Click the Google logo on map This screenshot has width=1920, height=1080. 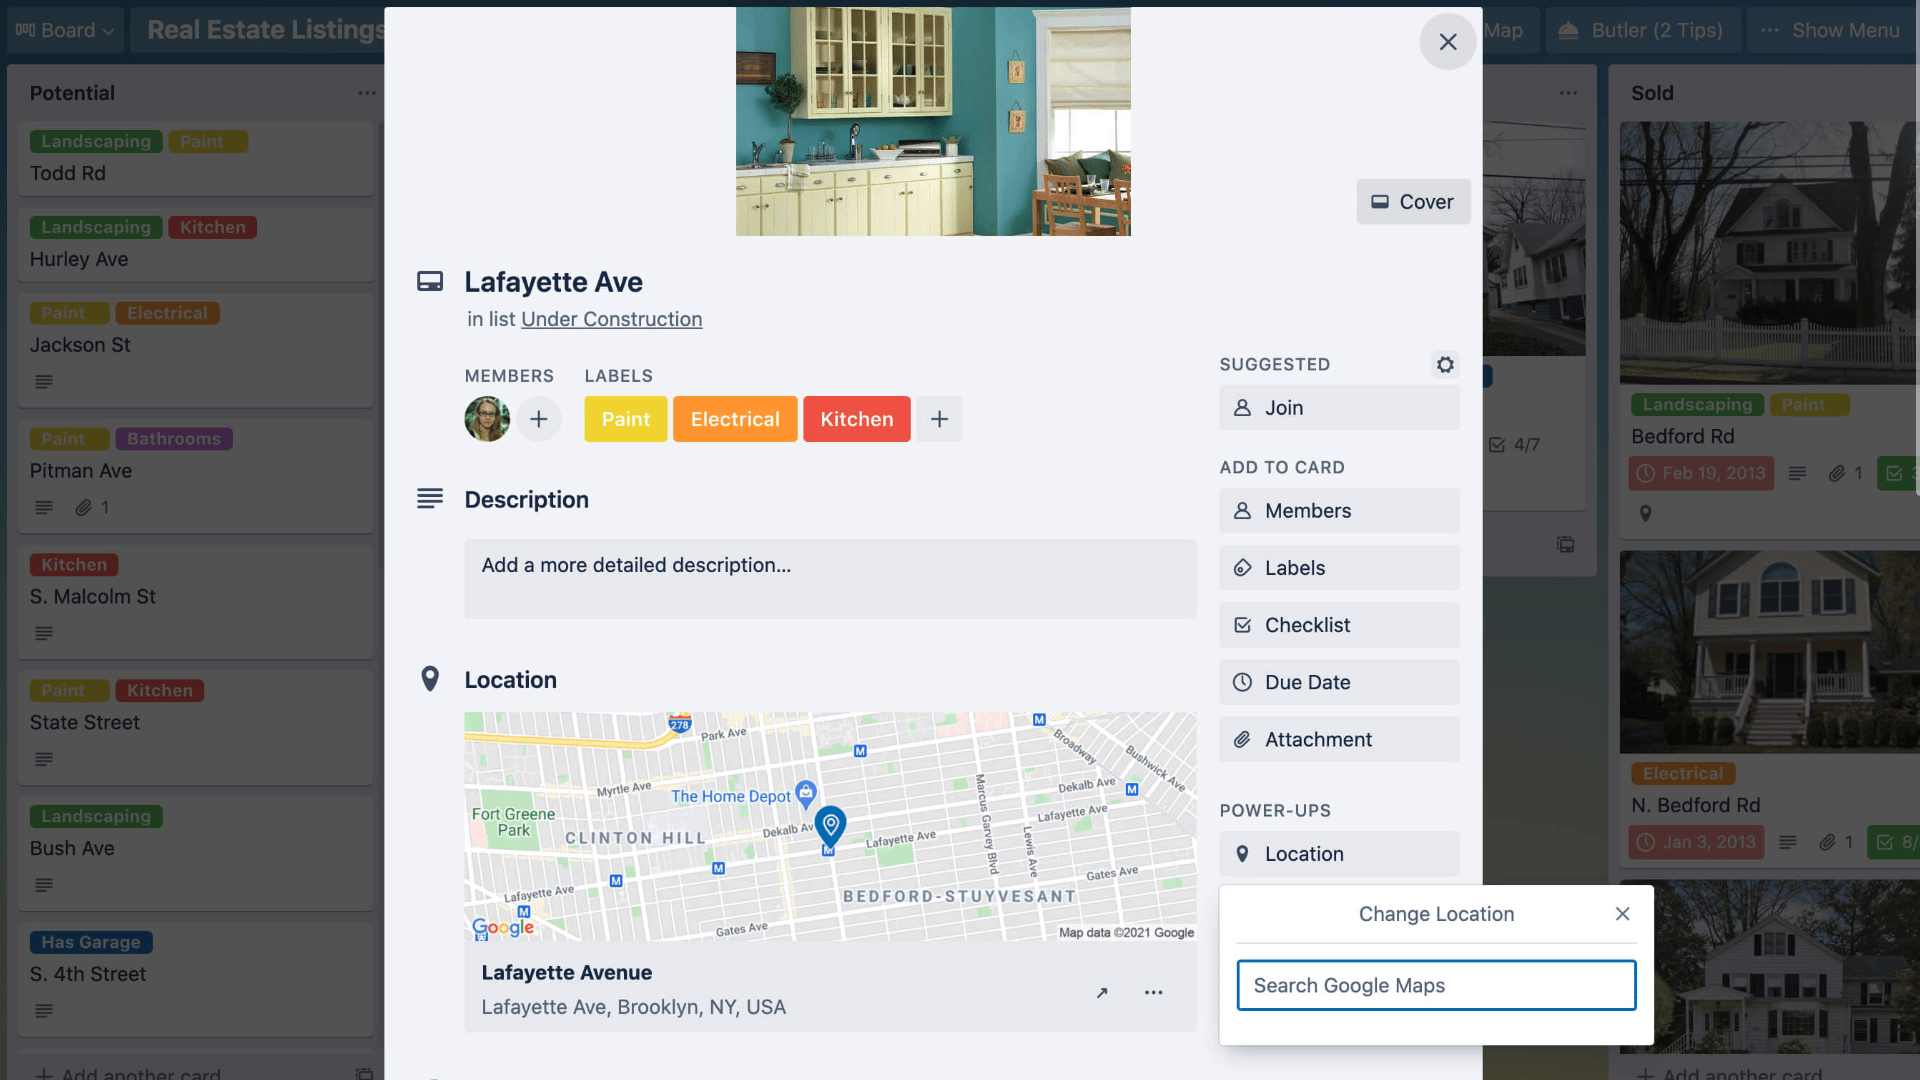coord(503,927)
